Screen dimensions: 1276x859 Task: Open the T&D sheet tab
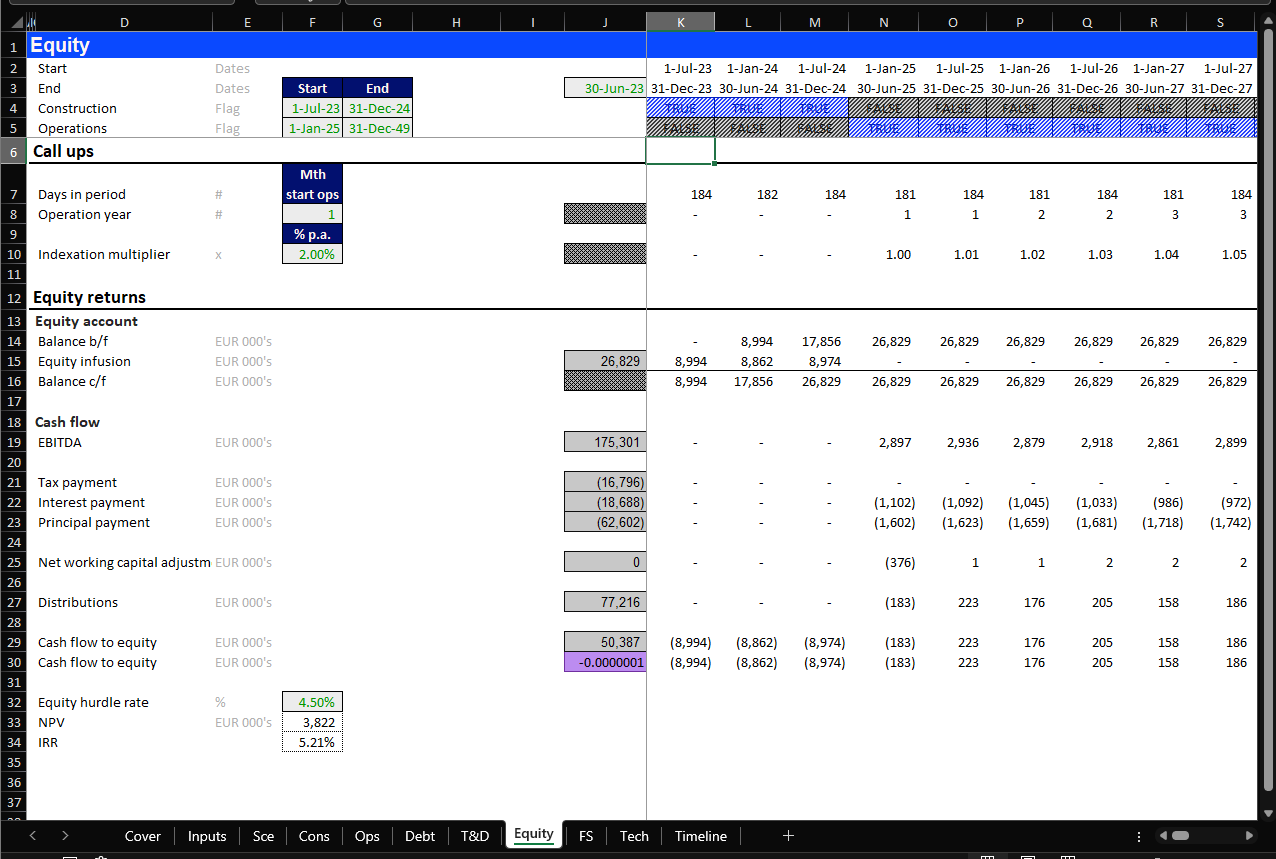coord(475,836)
